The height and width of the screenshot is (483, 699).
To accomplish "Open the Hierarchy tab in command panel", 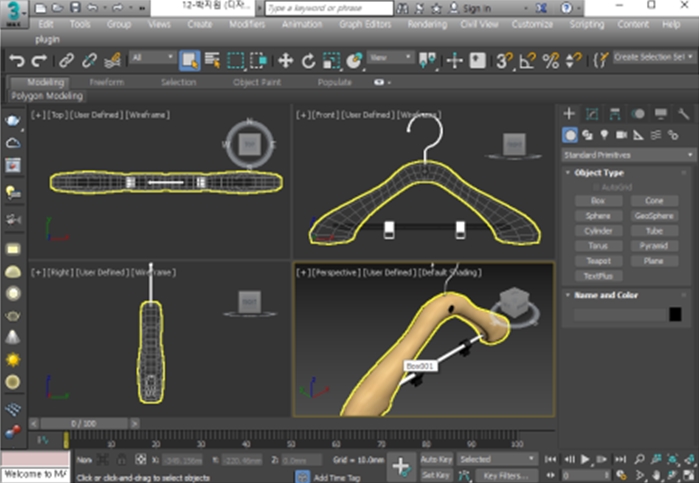I will (x=614, y=114).
